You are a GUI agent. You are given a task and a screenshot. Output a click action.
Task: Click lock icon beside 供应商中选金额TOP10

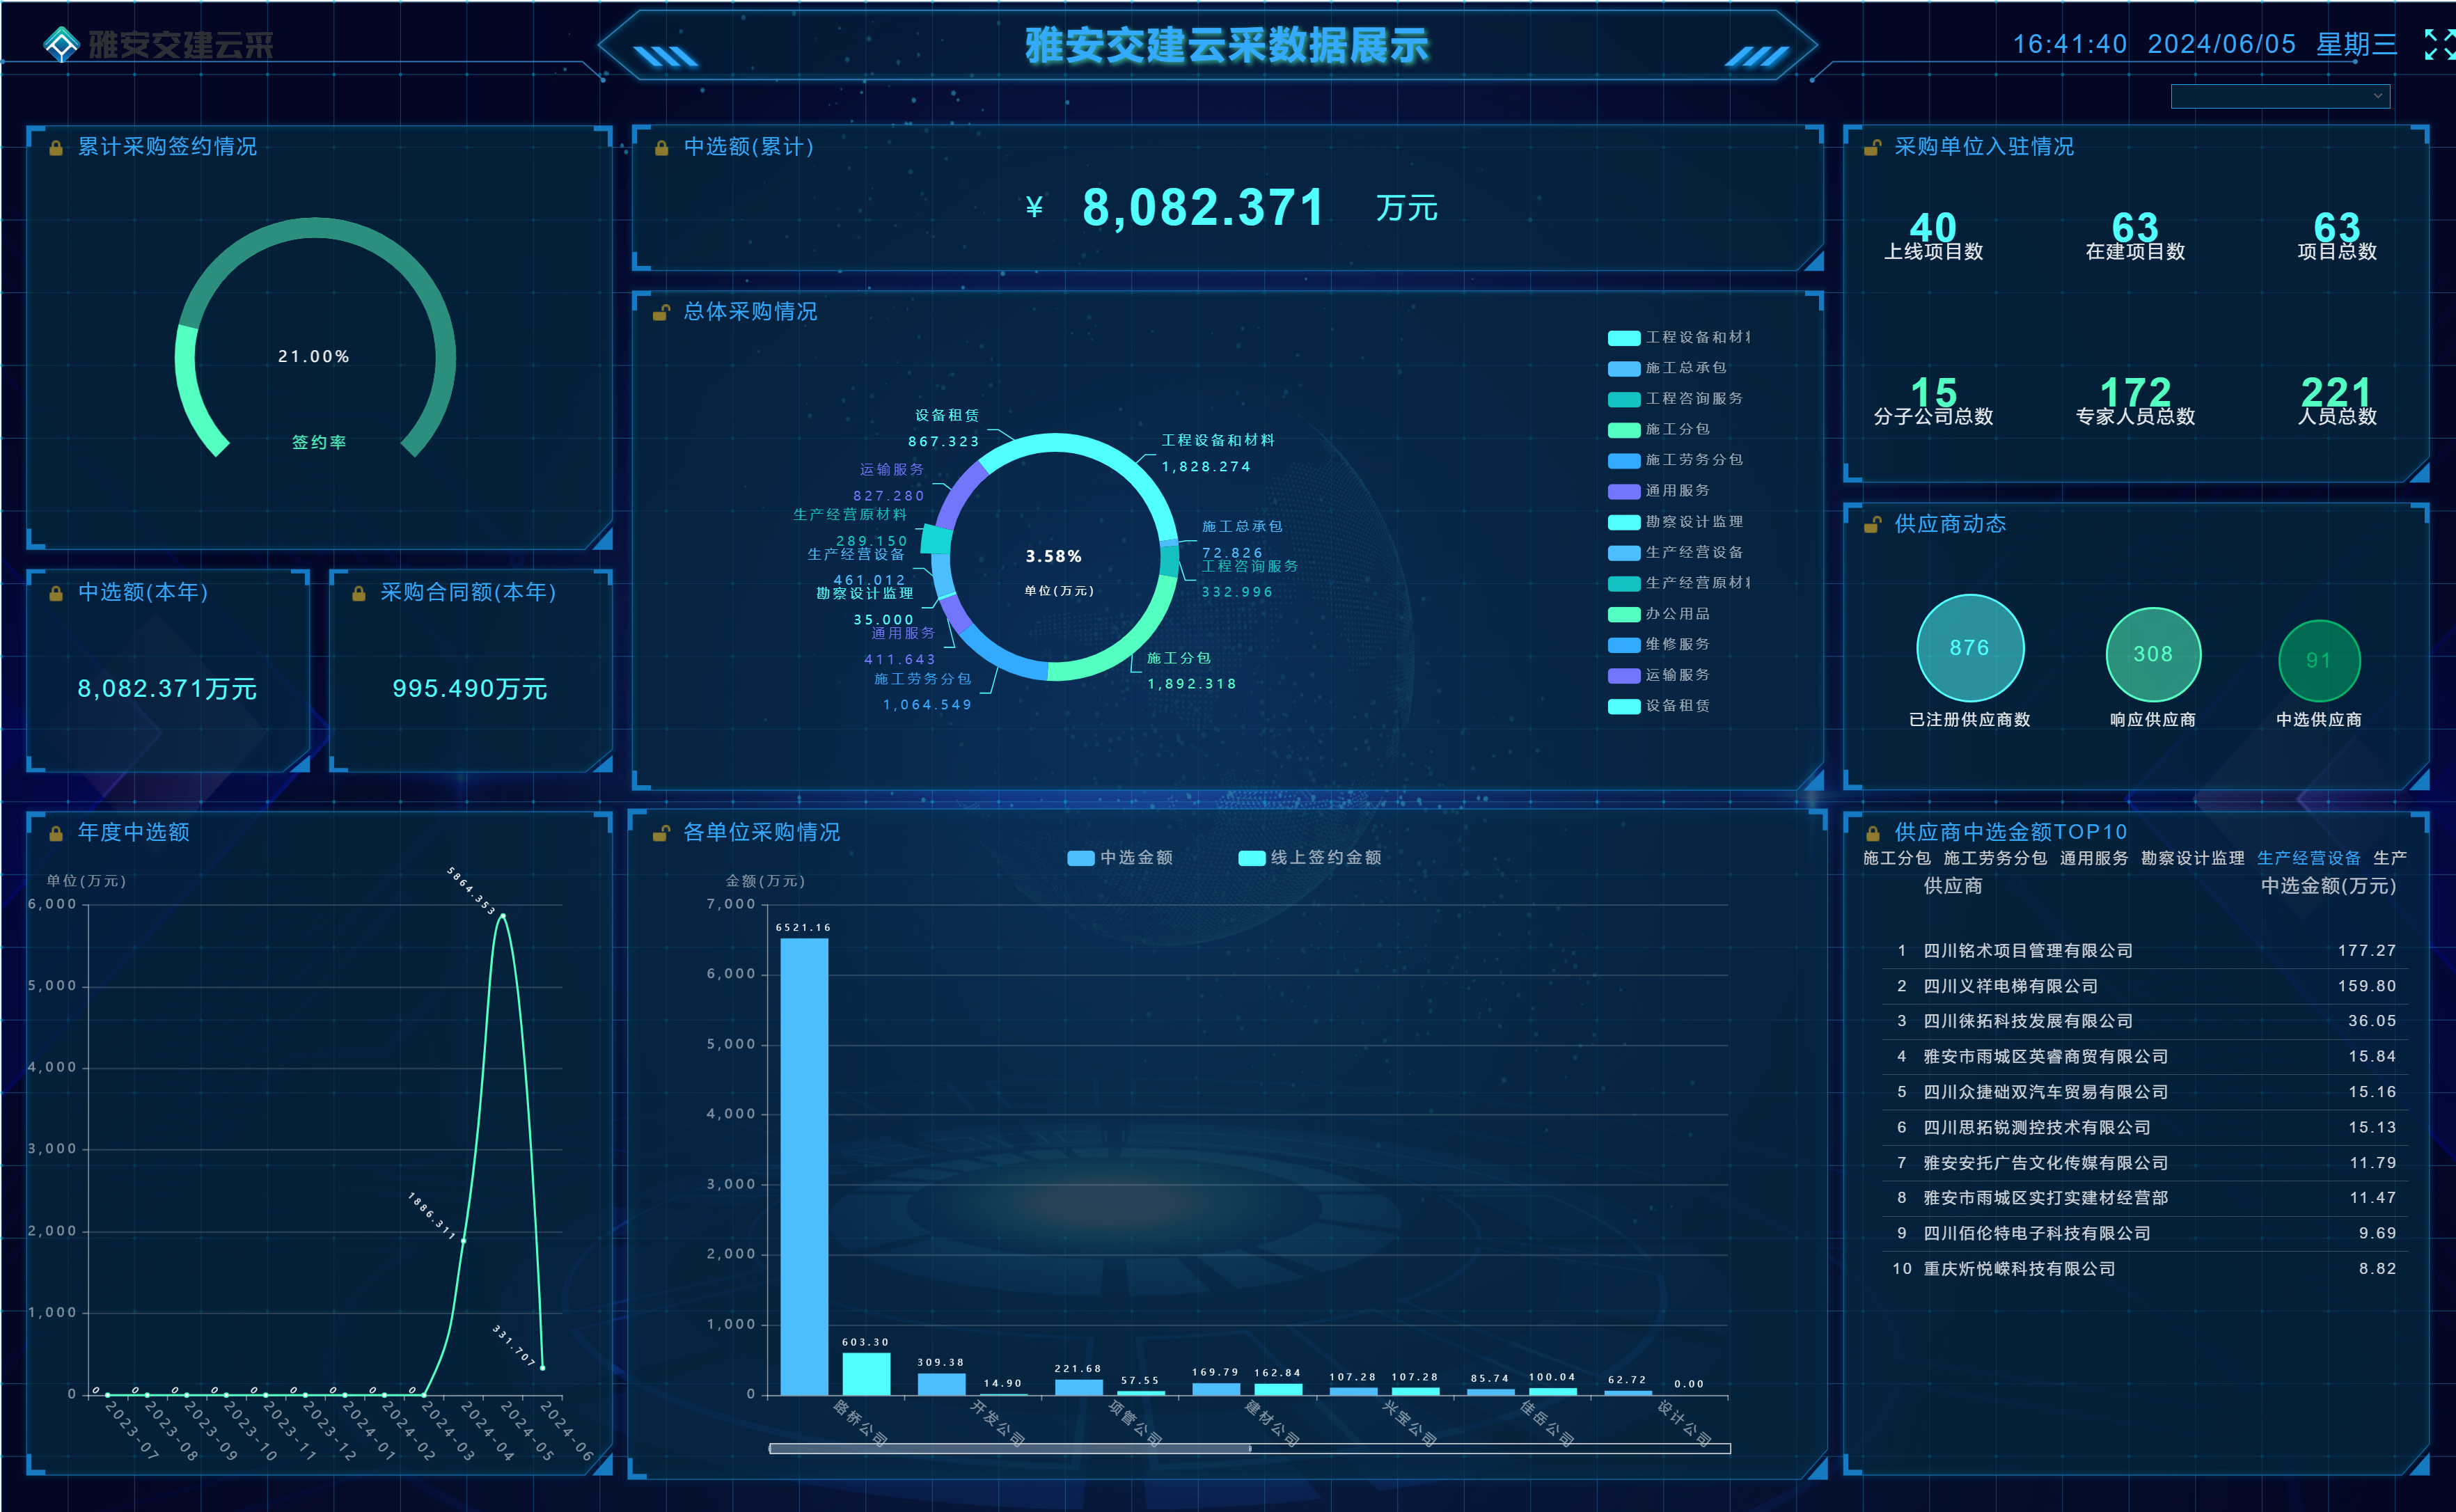(x=1872, y=833)
